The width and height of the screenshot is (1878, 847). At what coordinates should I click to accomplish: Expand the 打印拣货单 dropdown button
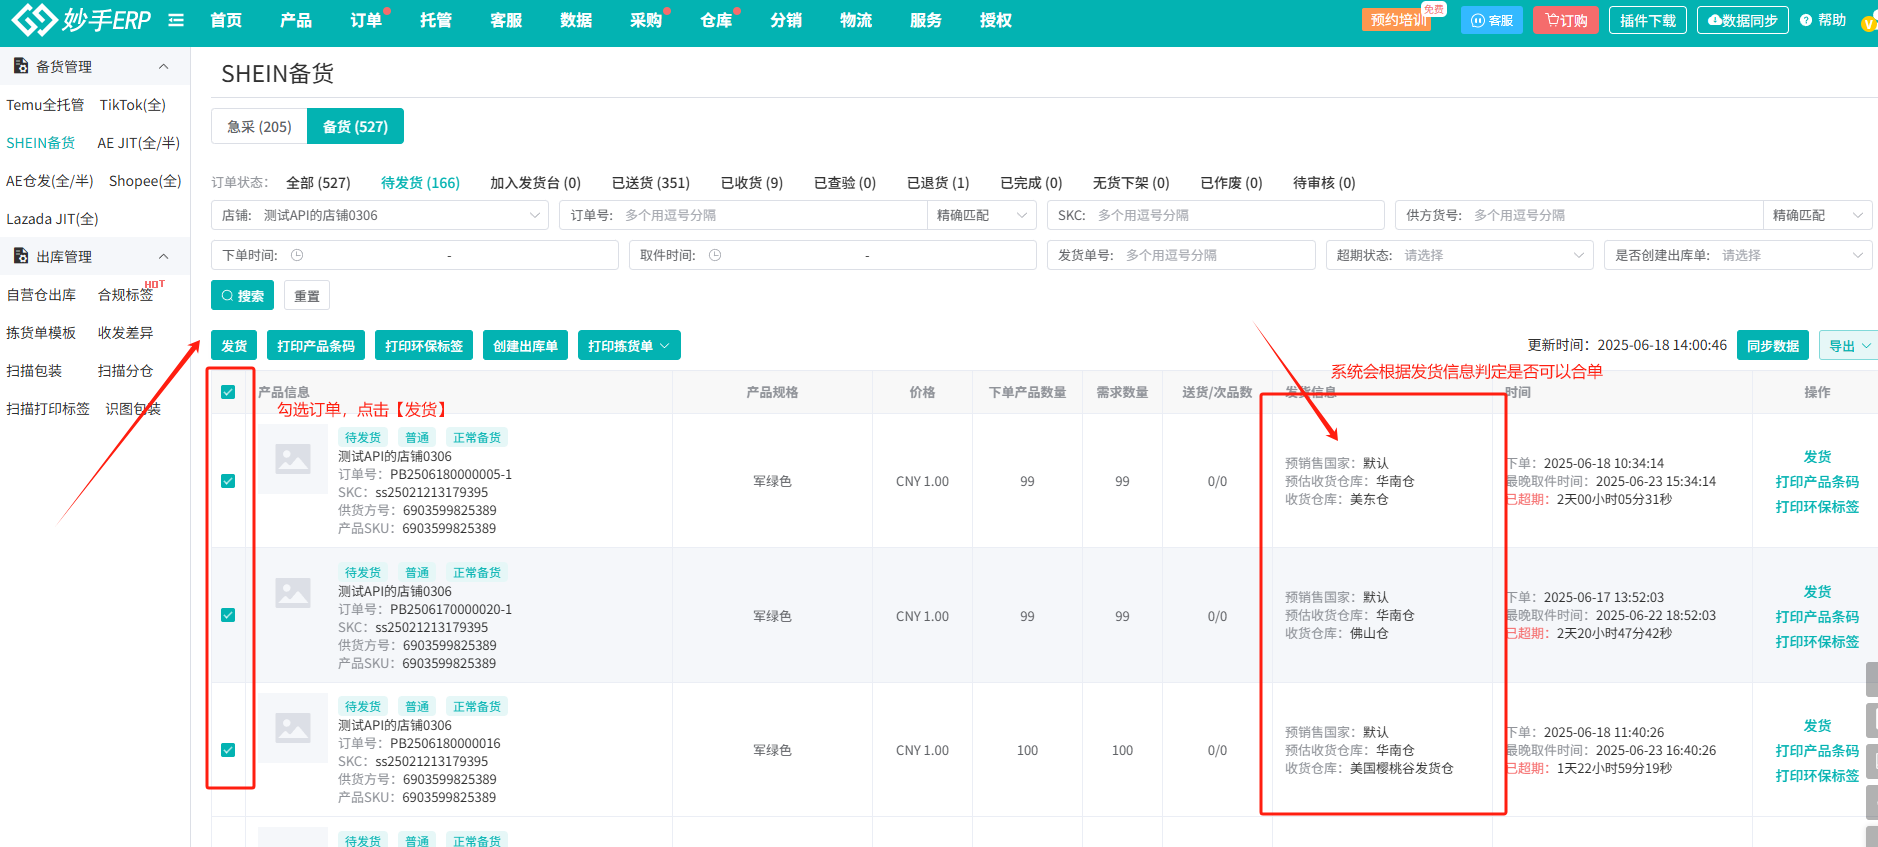[629, 346]
